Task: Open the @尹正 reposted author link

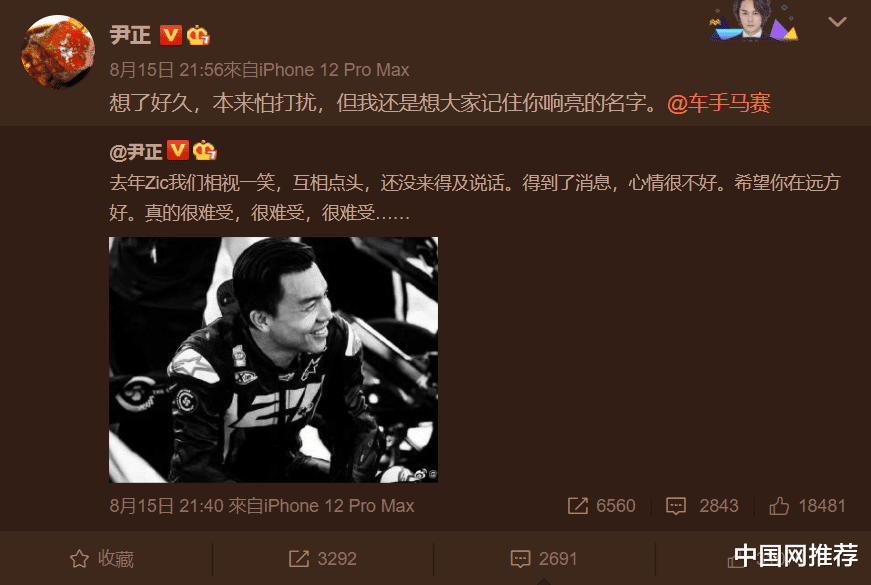Action: point(136,151)
